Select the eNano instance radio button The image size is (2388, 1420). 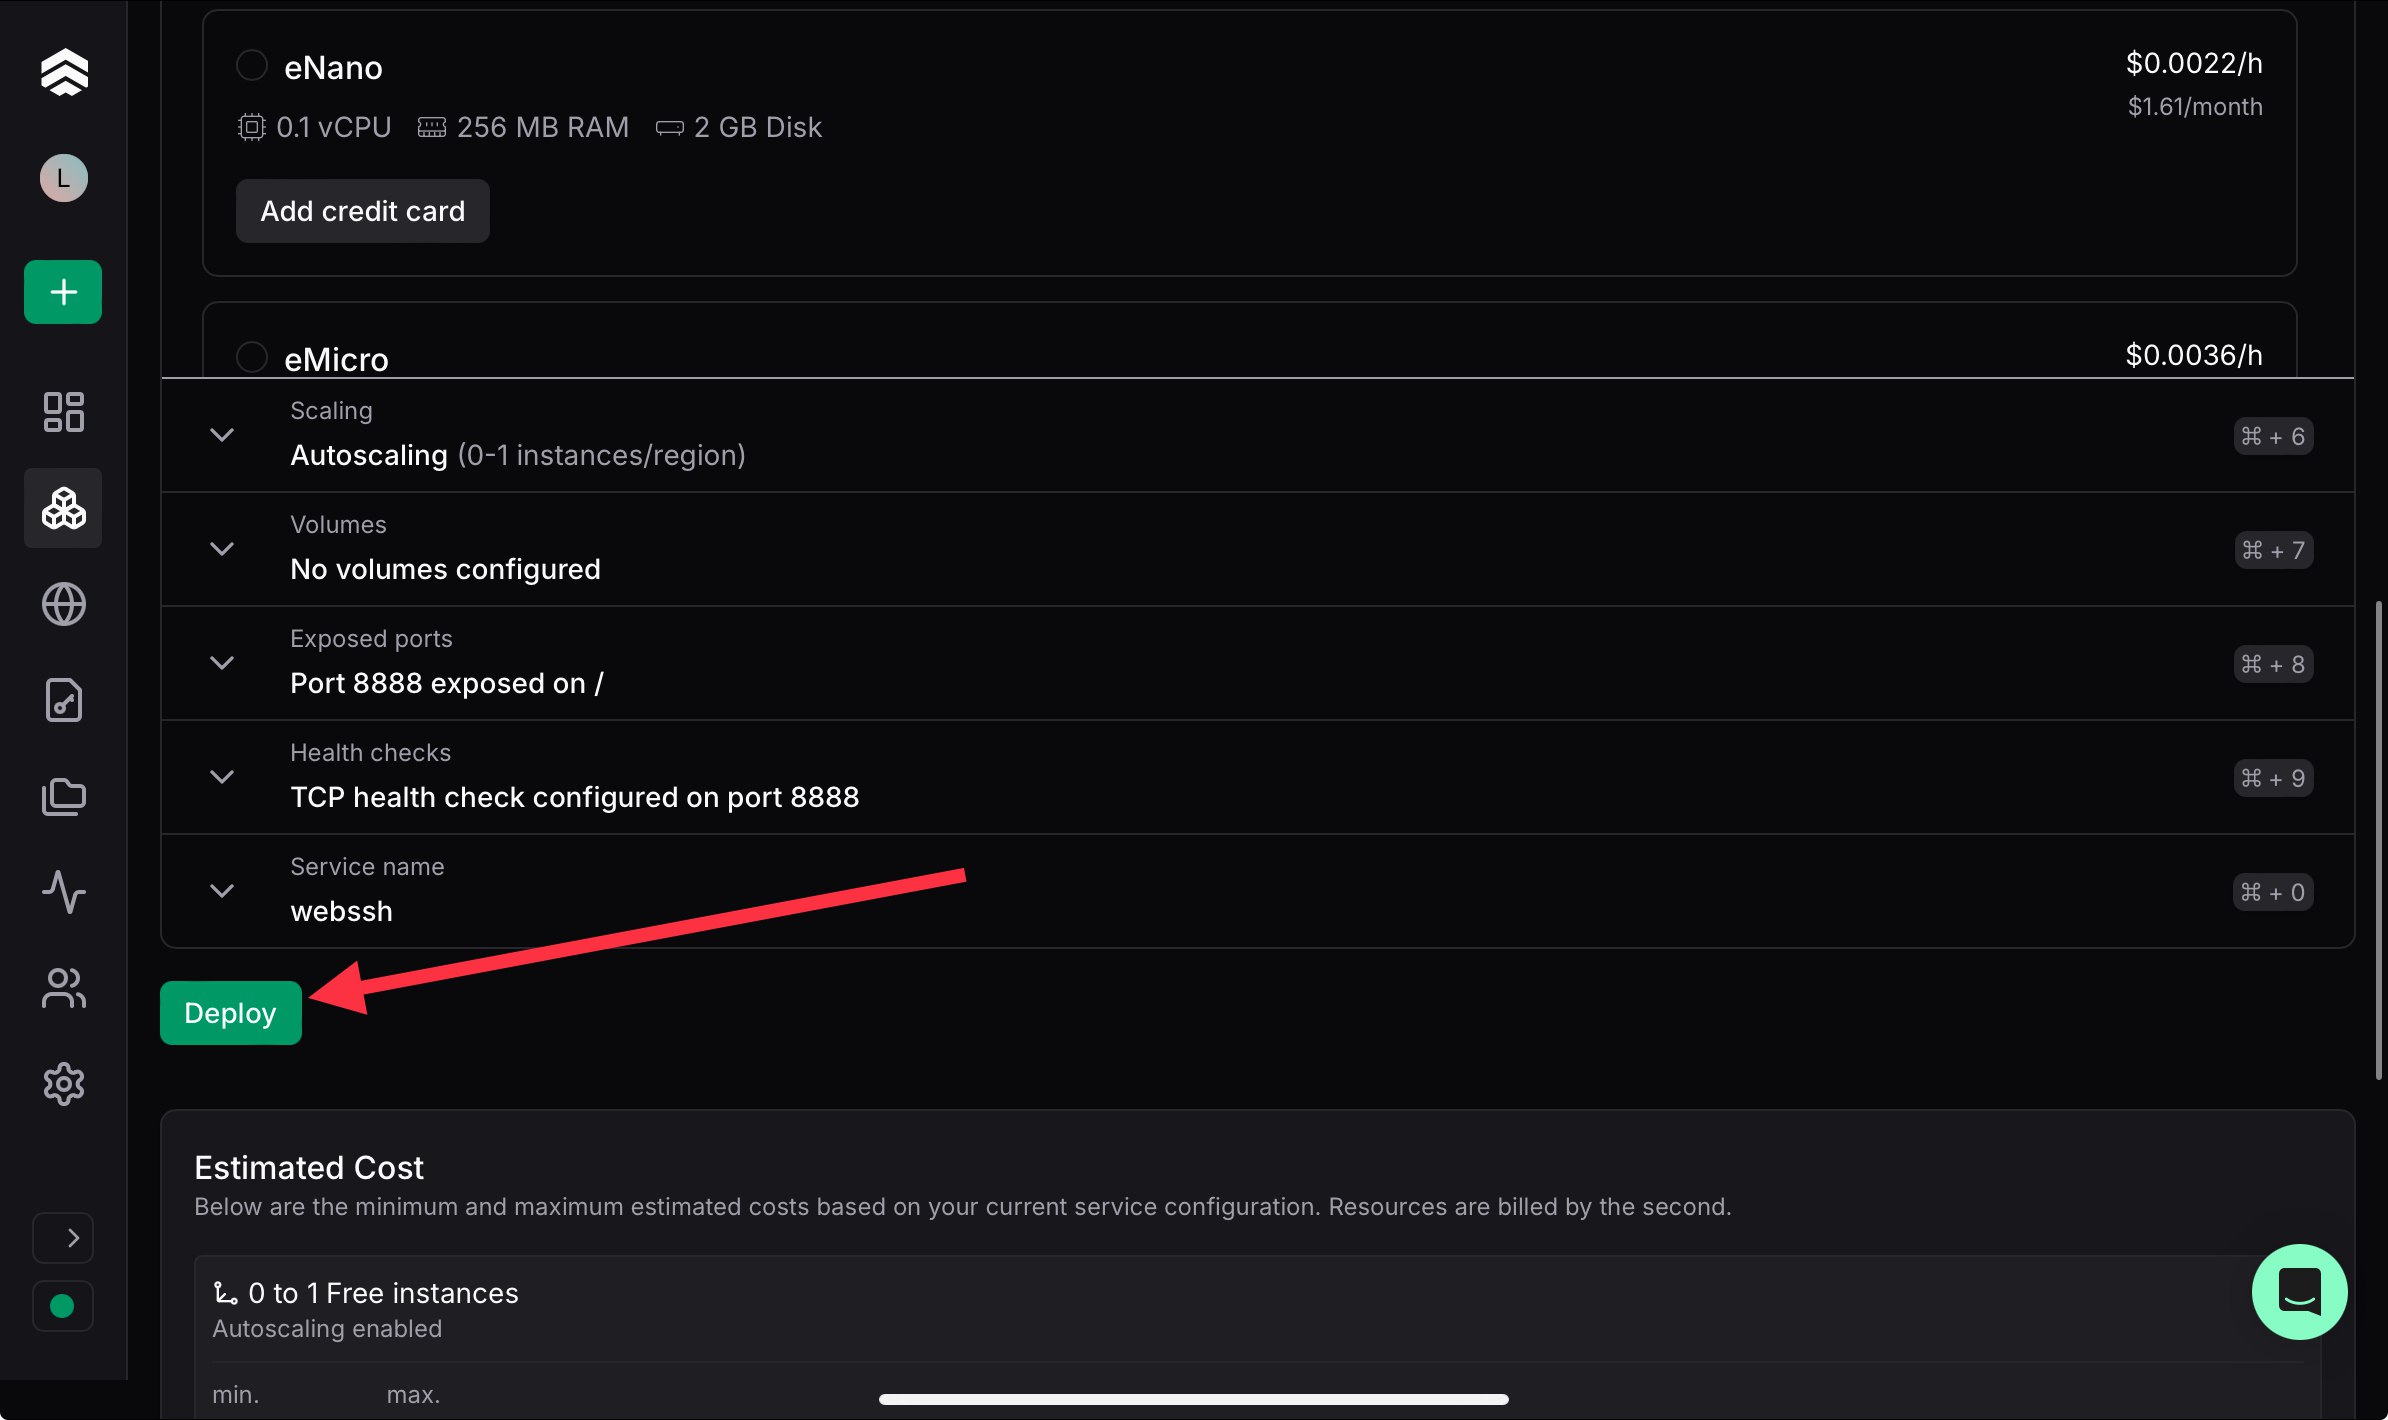252,65
